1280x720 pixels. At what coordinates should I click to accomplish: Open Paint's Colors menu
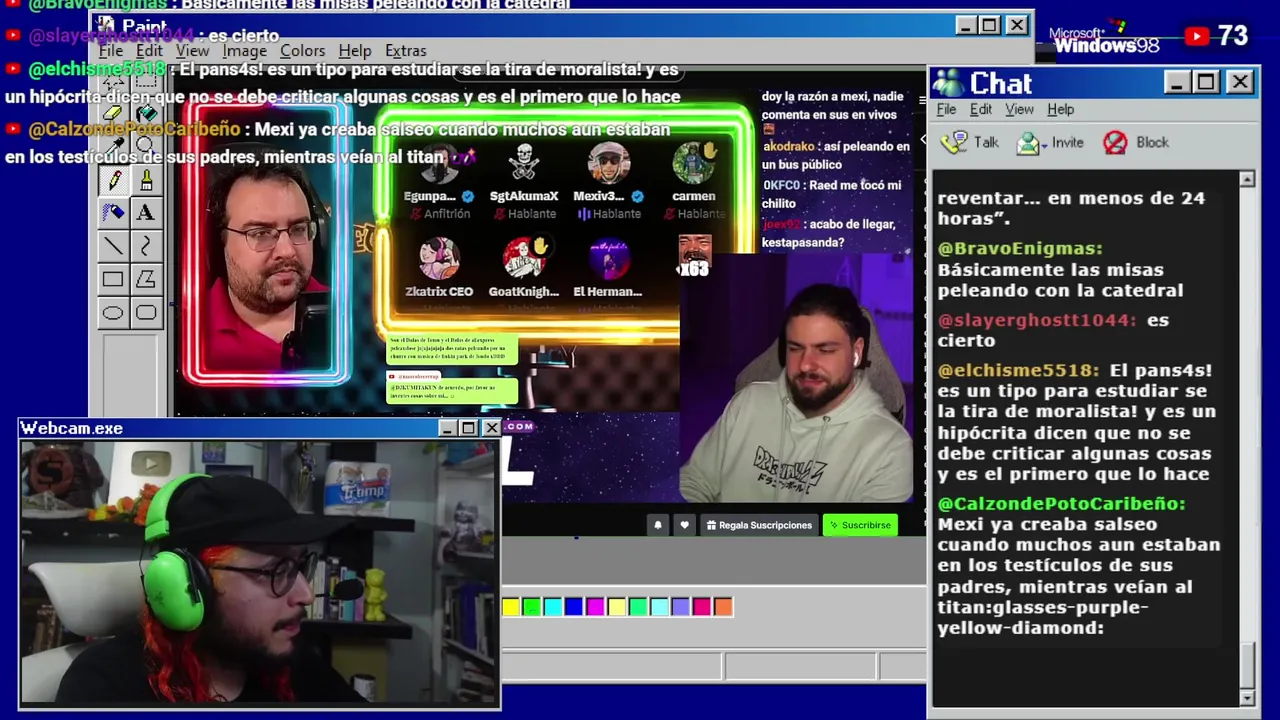(x=302, y=51)
